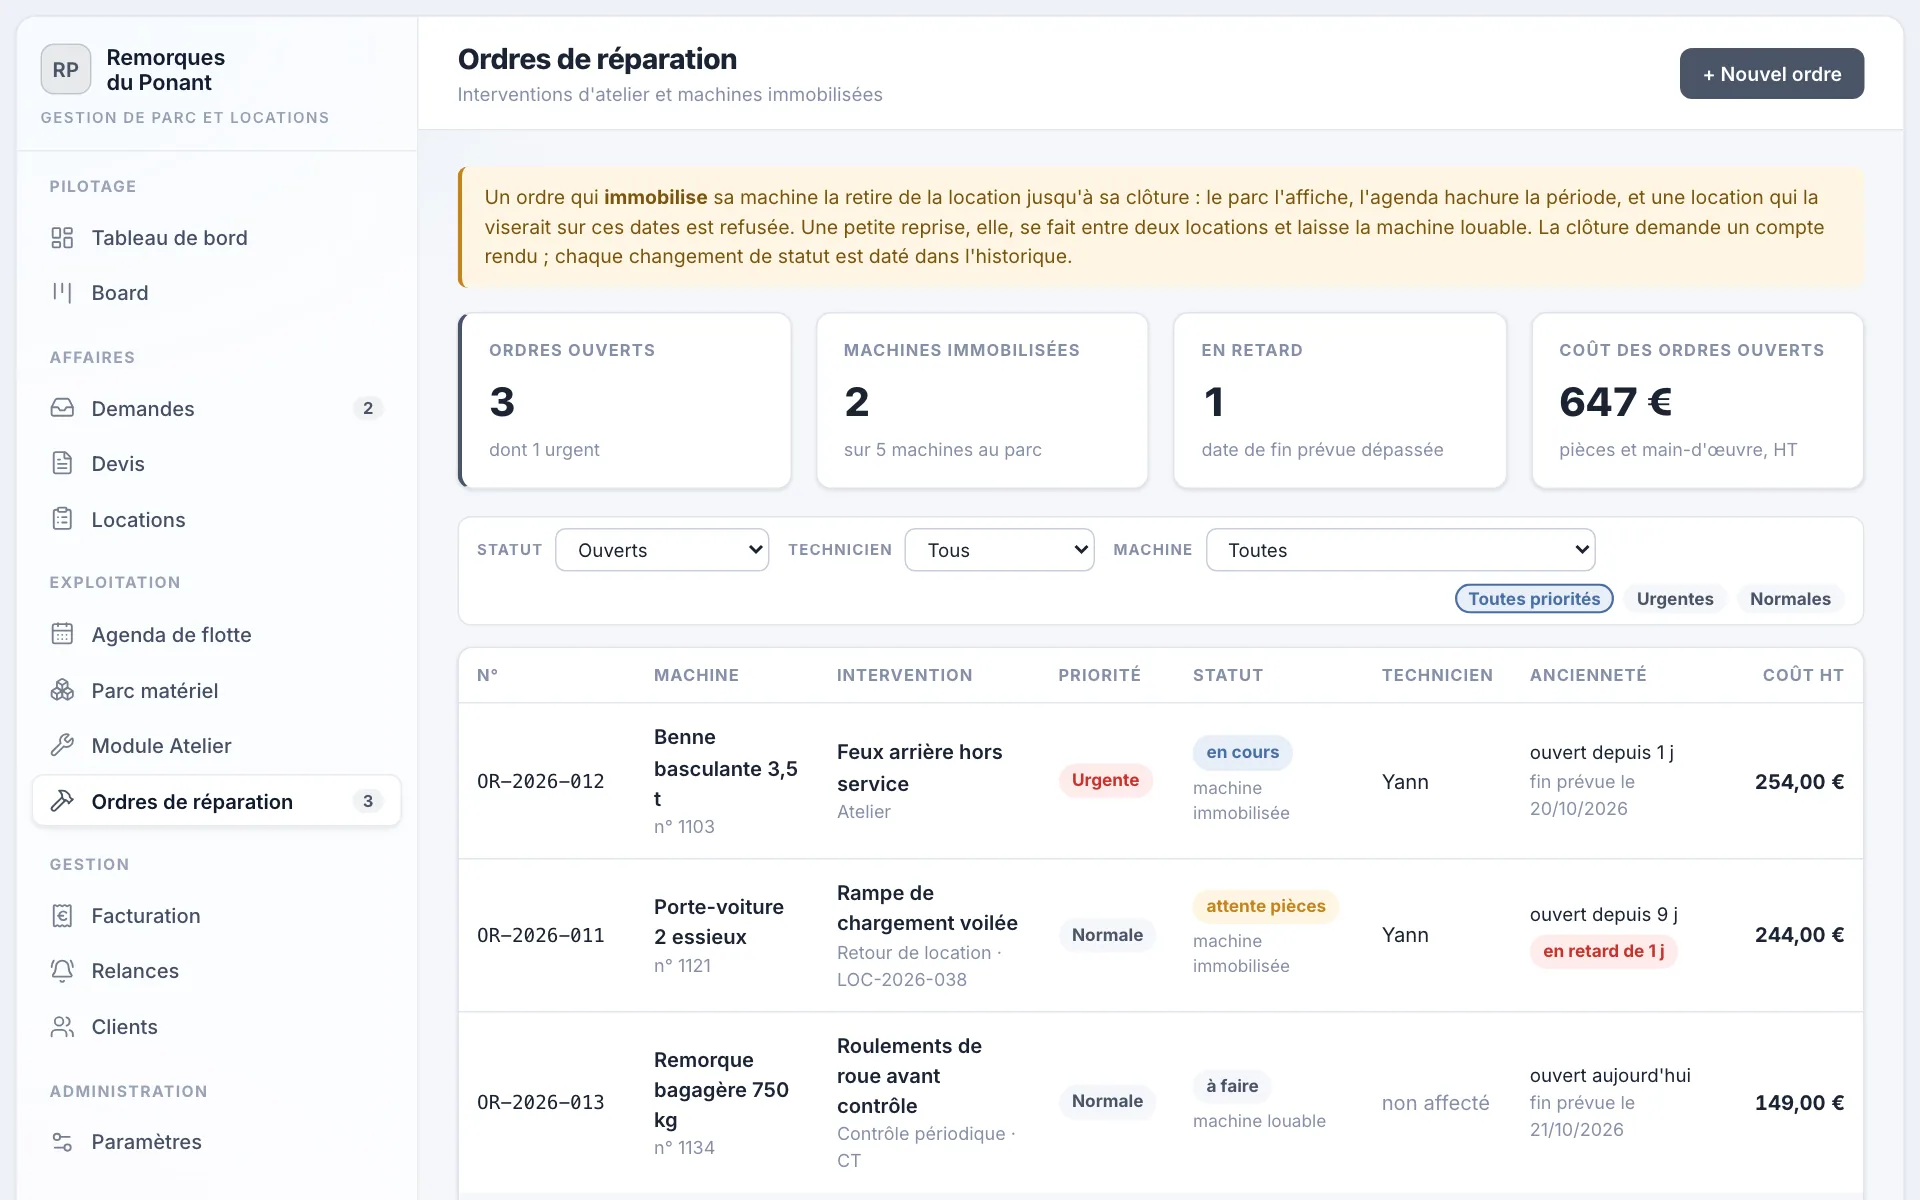The image size is (1920, 1200).
Task: Open the Parc matériel menu item
Action: pos(216,690)
